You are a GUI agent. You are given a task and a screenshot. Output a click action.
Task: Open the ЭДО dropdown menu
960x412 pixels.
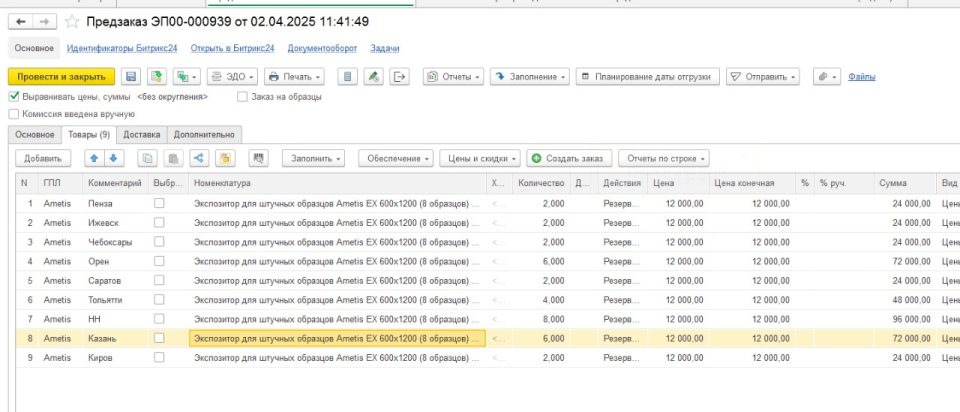click(233, 77)
